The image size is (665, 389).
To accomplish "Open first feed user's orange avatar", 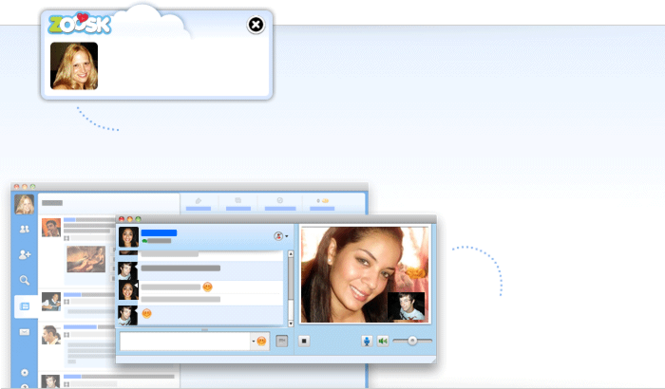I will coord(51,227).
